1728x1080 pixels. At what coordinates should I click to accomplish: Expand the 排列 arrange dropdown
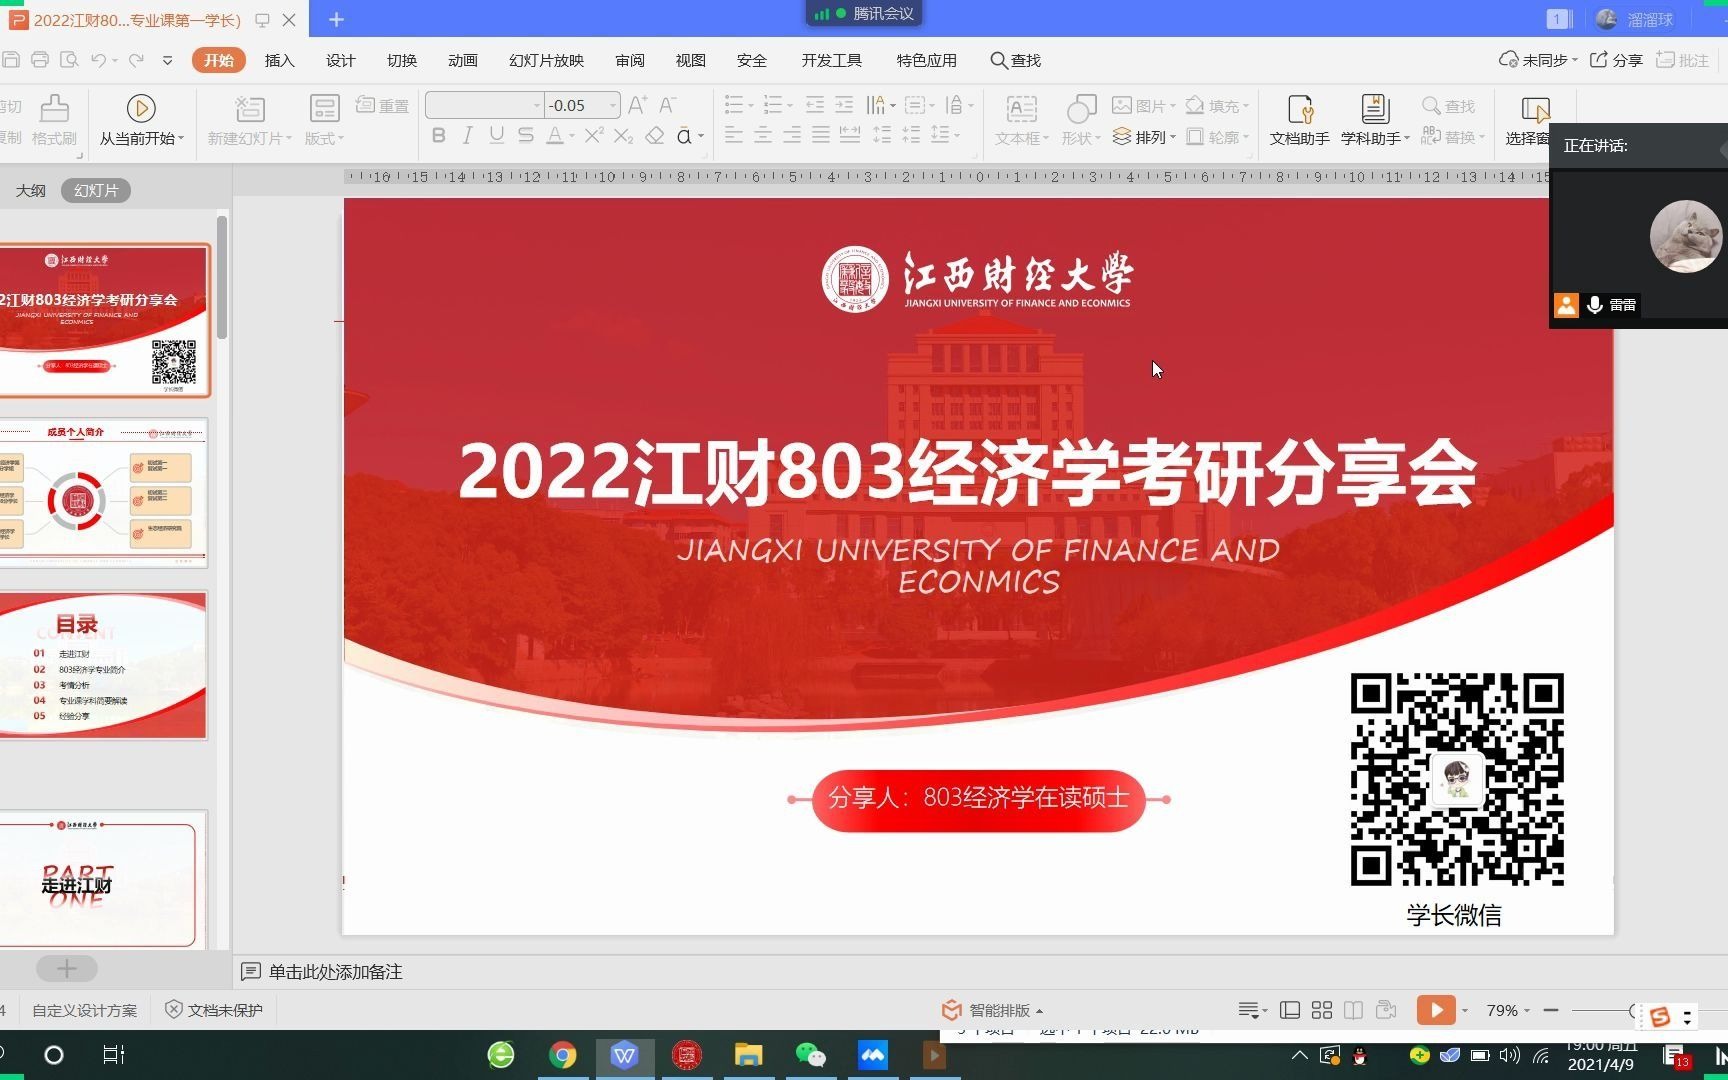pos(1144,137)
